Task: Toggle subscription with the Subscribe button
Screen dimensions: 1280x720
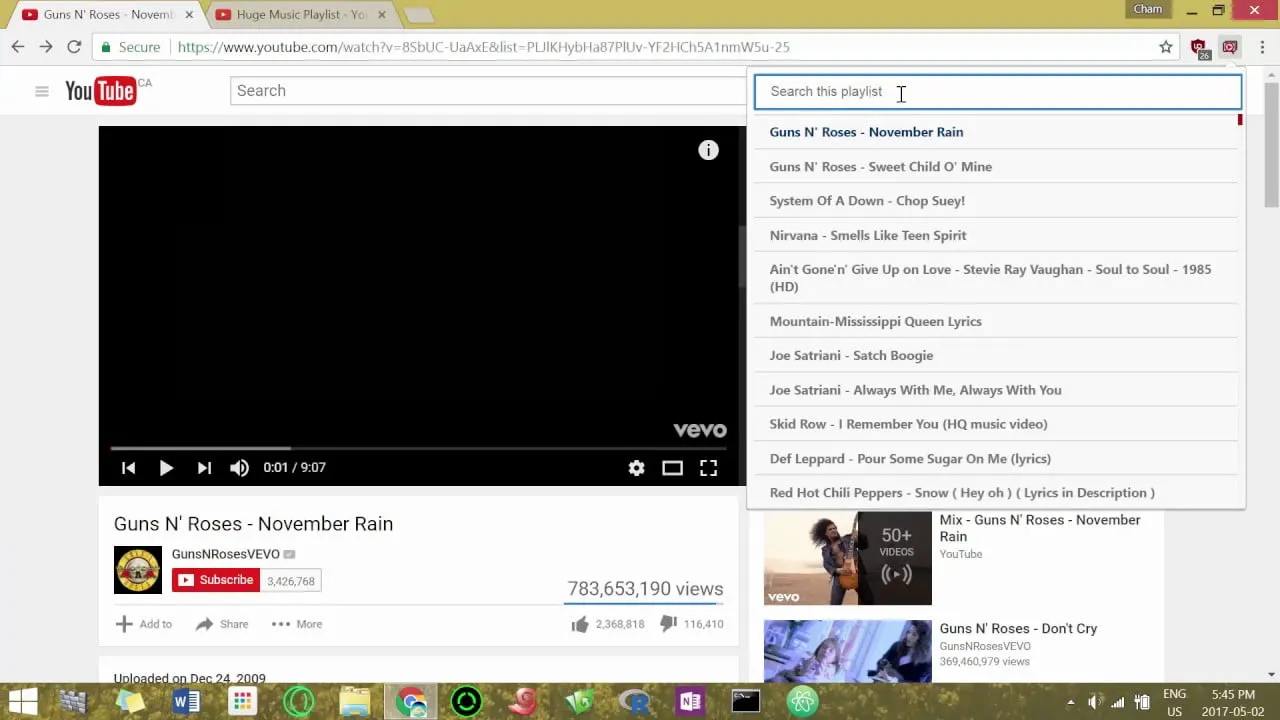Action: tap(215, 580)
